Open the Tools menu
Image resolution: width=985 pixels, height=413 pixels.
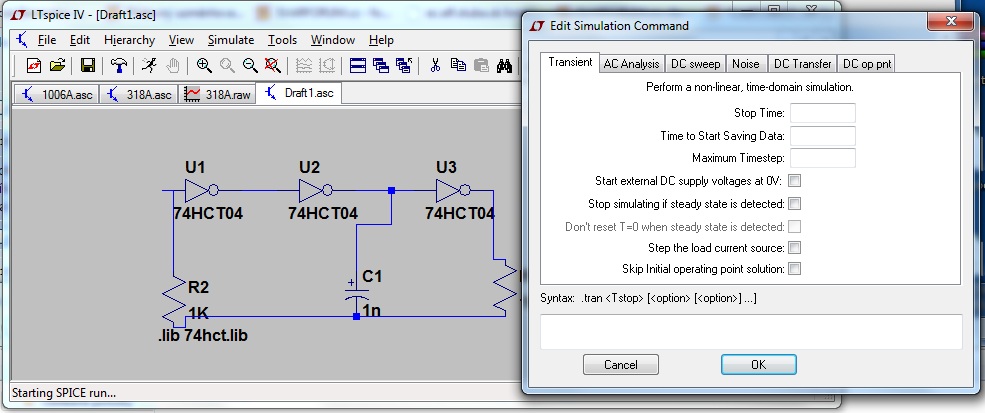pyautogui.click(x=282, y=40)
